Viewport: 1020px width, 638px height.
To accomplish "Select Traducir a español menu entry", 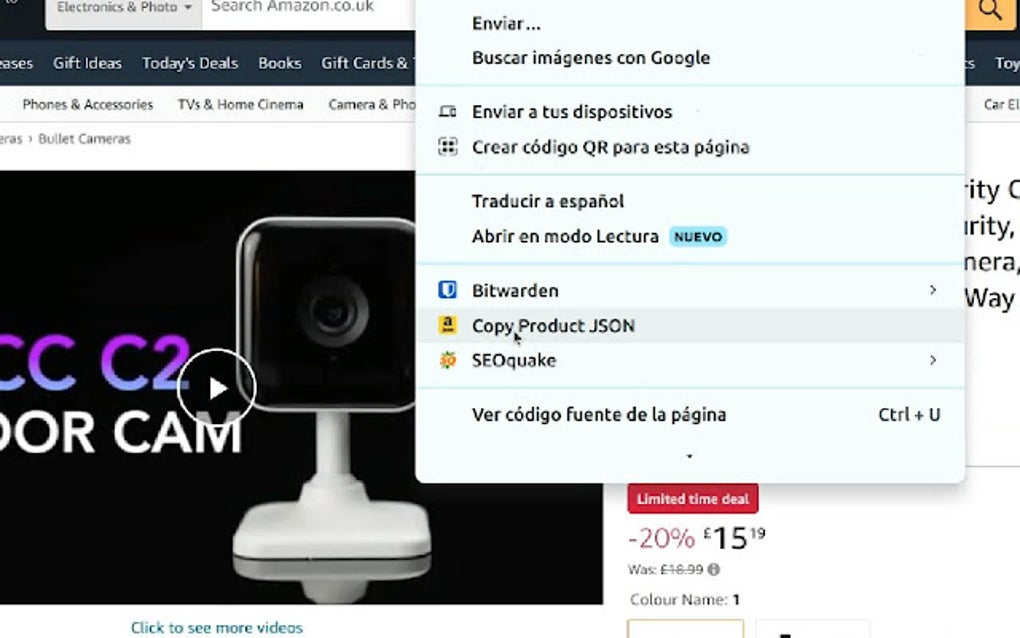I will 548,201.
